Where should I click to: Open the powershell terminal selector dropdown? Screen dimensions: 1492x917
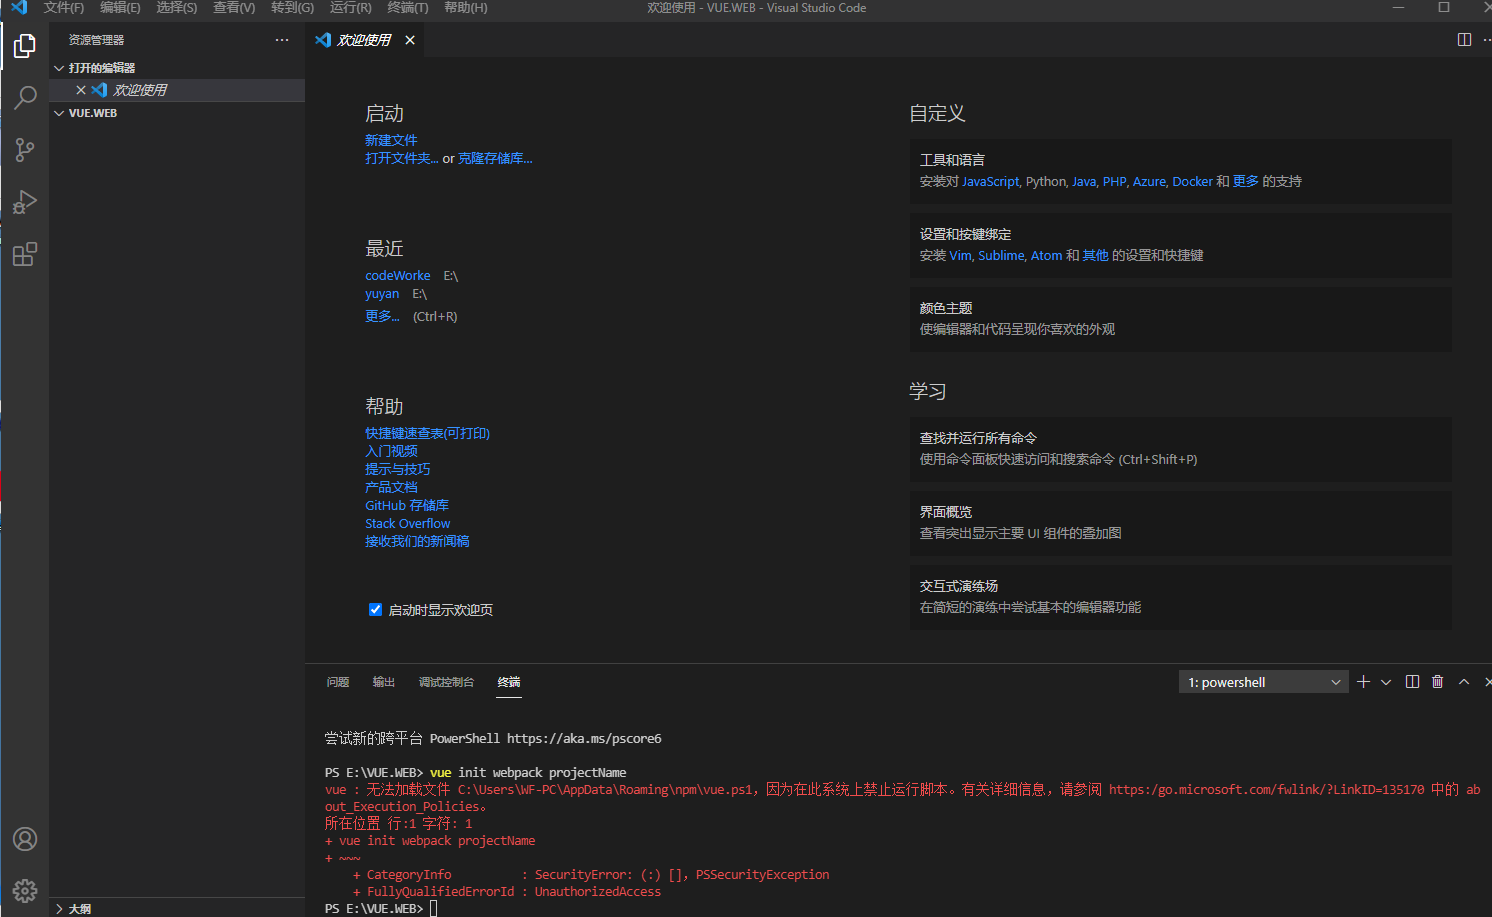[x=1264, y=682]
